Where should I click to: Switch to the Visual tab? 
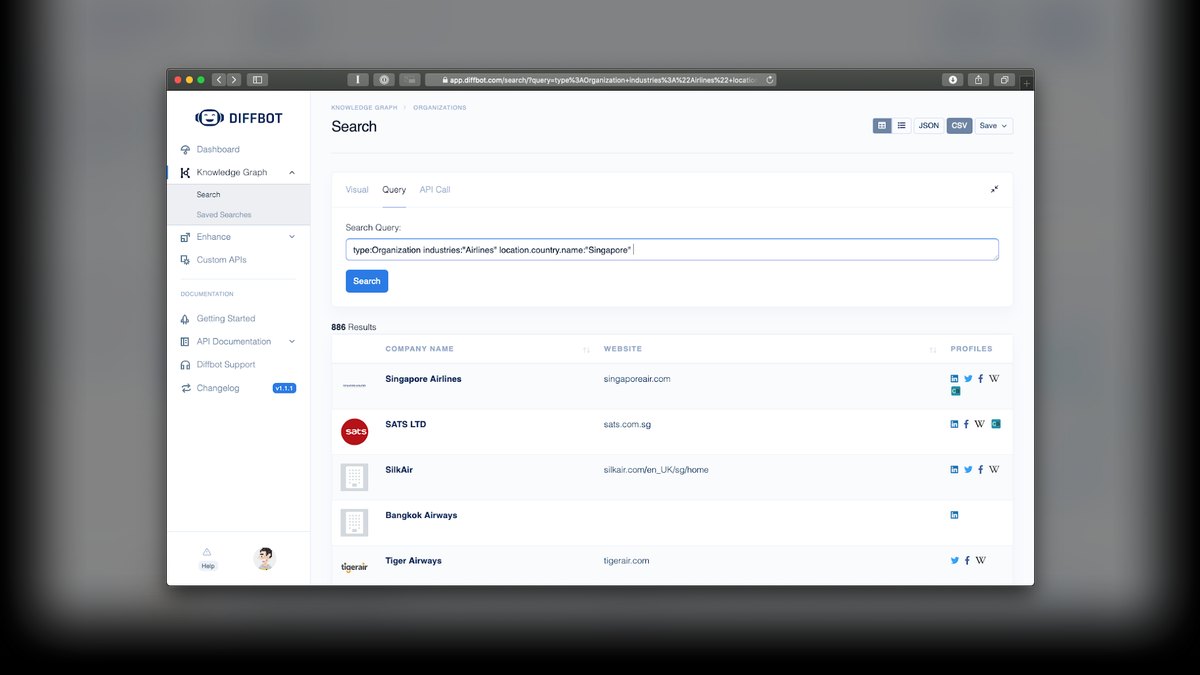click(x=357, y=189)
